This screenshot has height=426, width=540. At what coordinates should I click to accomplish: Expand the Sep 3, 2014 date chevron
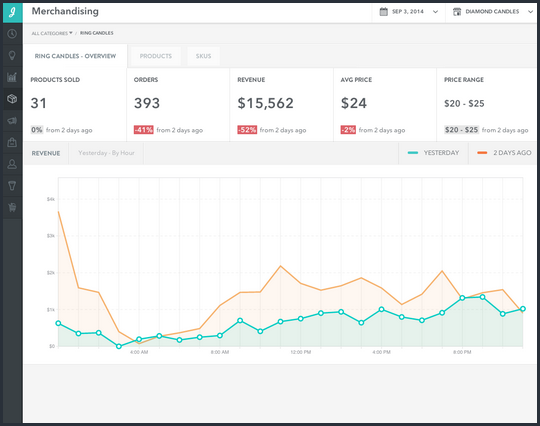pyautogui.click(x=435, y=12)
